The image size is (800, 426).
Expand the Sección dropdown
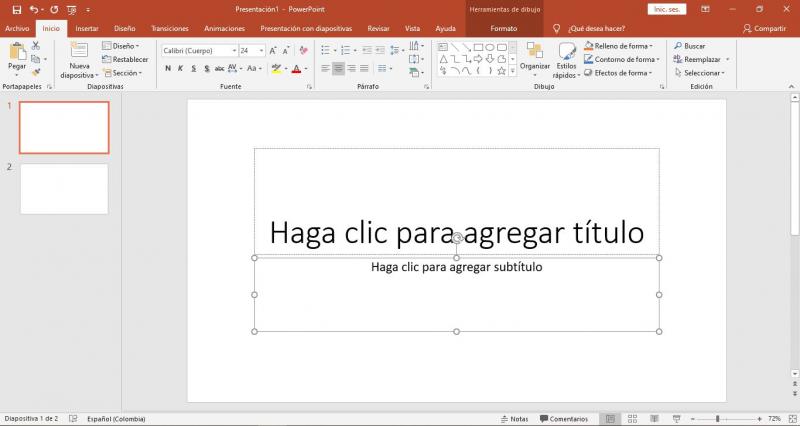[122, 73]
